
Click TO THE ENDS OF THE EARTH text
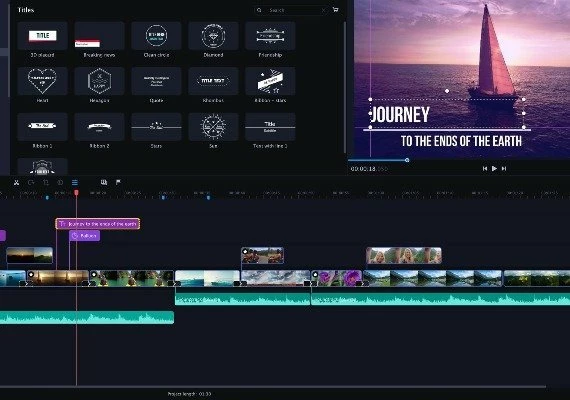click(x=461, y=141)
